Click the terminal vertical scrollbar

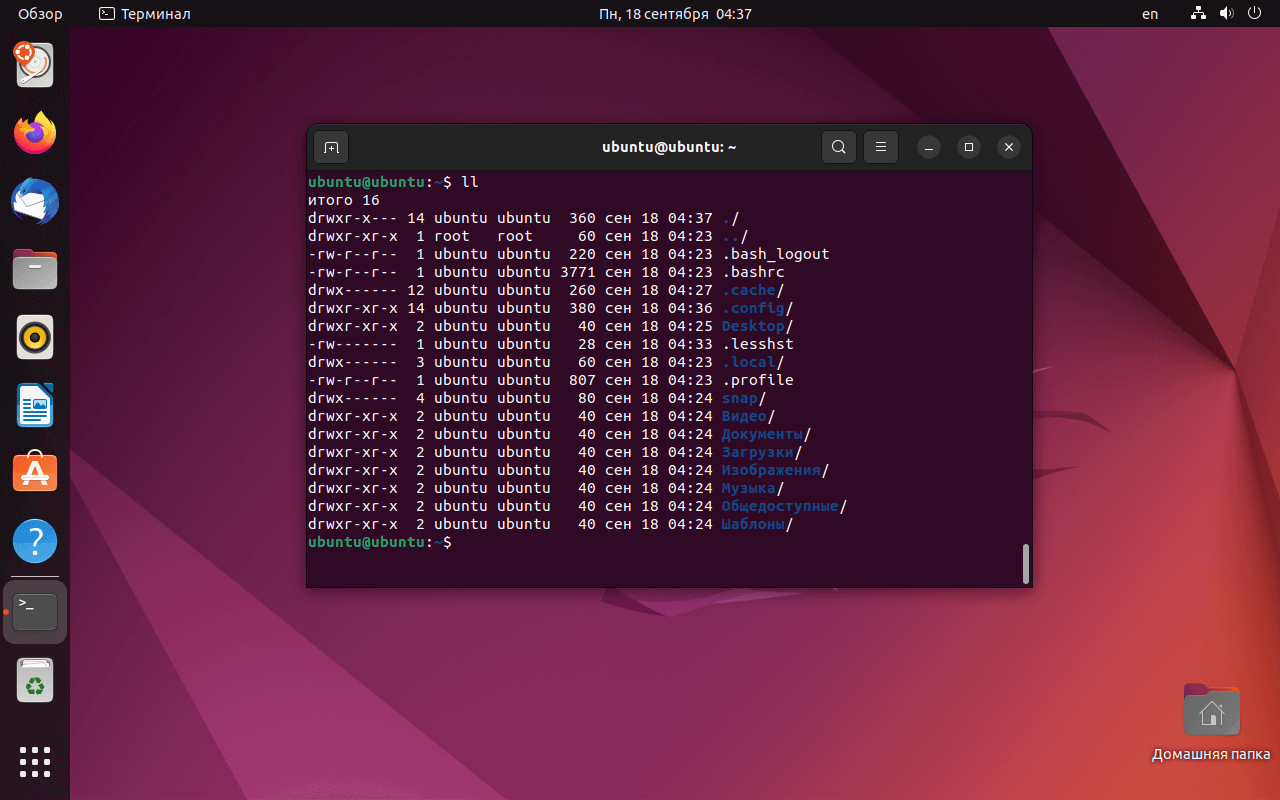click(1025, 563)
